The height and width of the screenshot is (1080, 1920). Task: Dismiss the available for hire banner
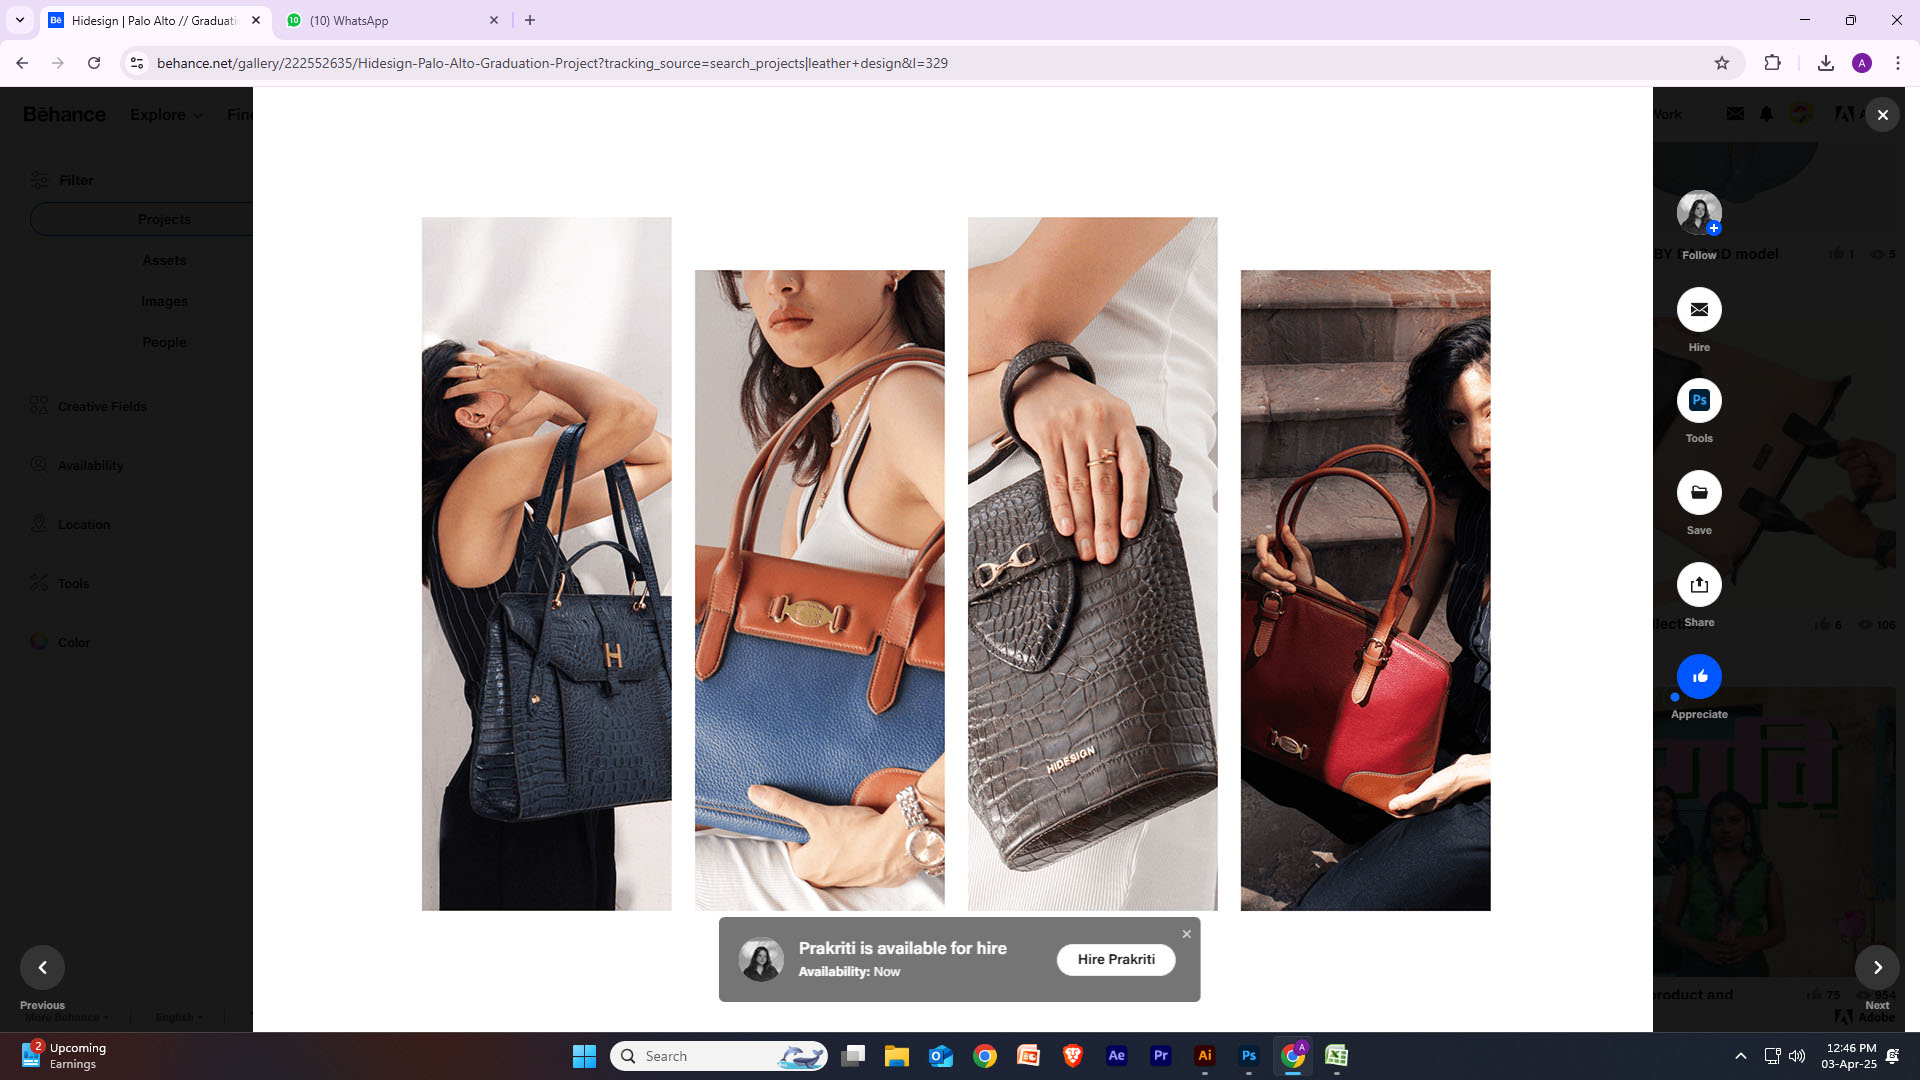[x=1186, y=934]
